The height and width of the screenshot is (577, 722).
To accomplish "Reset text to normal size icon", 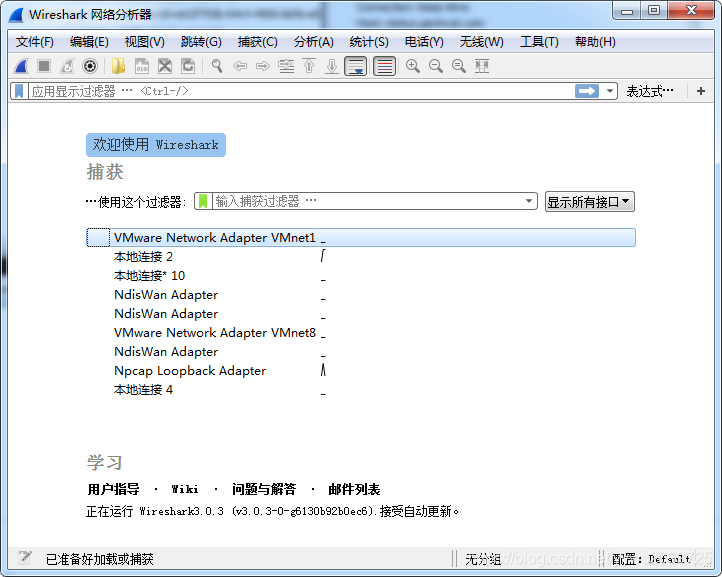I will 459,66.
